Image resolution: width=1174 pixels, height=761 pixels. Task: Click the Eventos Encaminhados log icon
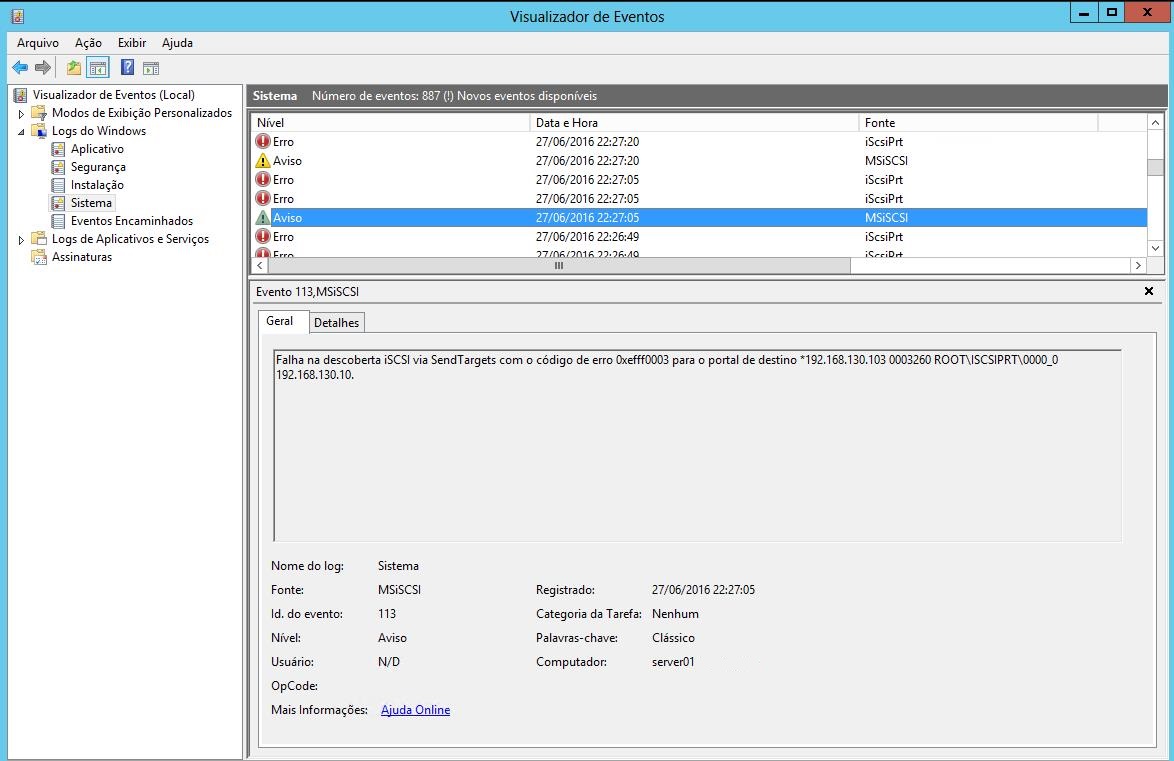pos(58,221)
